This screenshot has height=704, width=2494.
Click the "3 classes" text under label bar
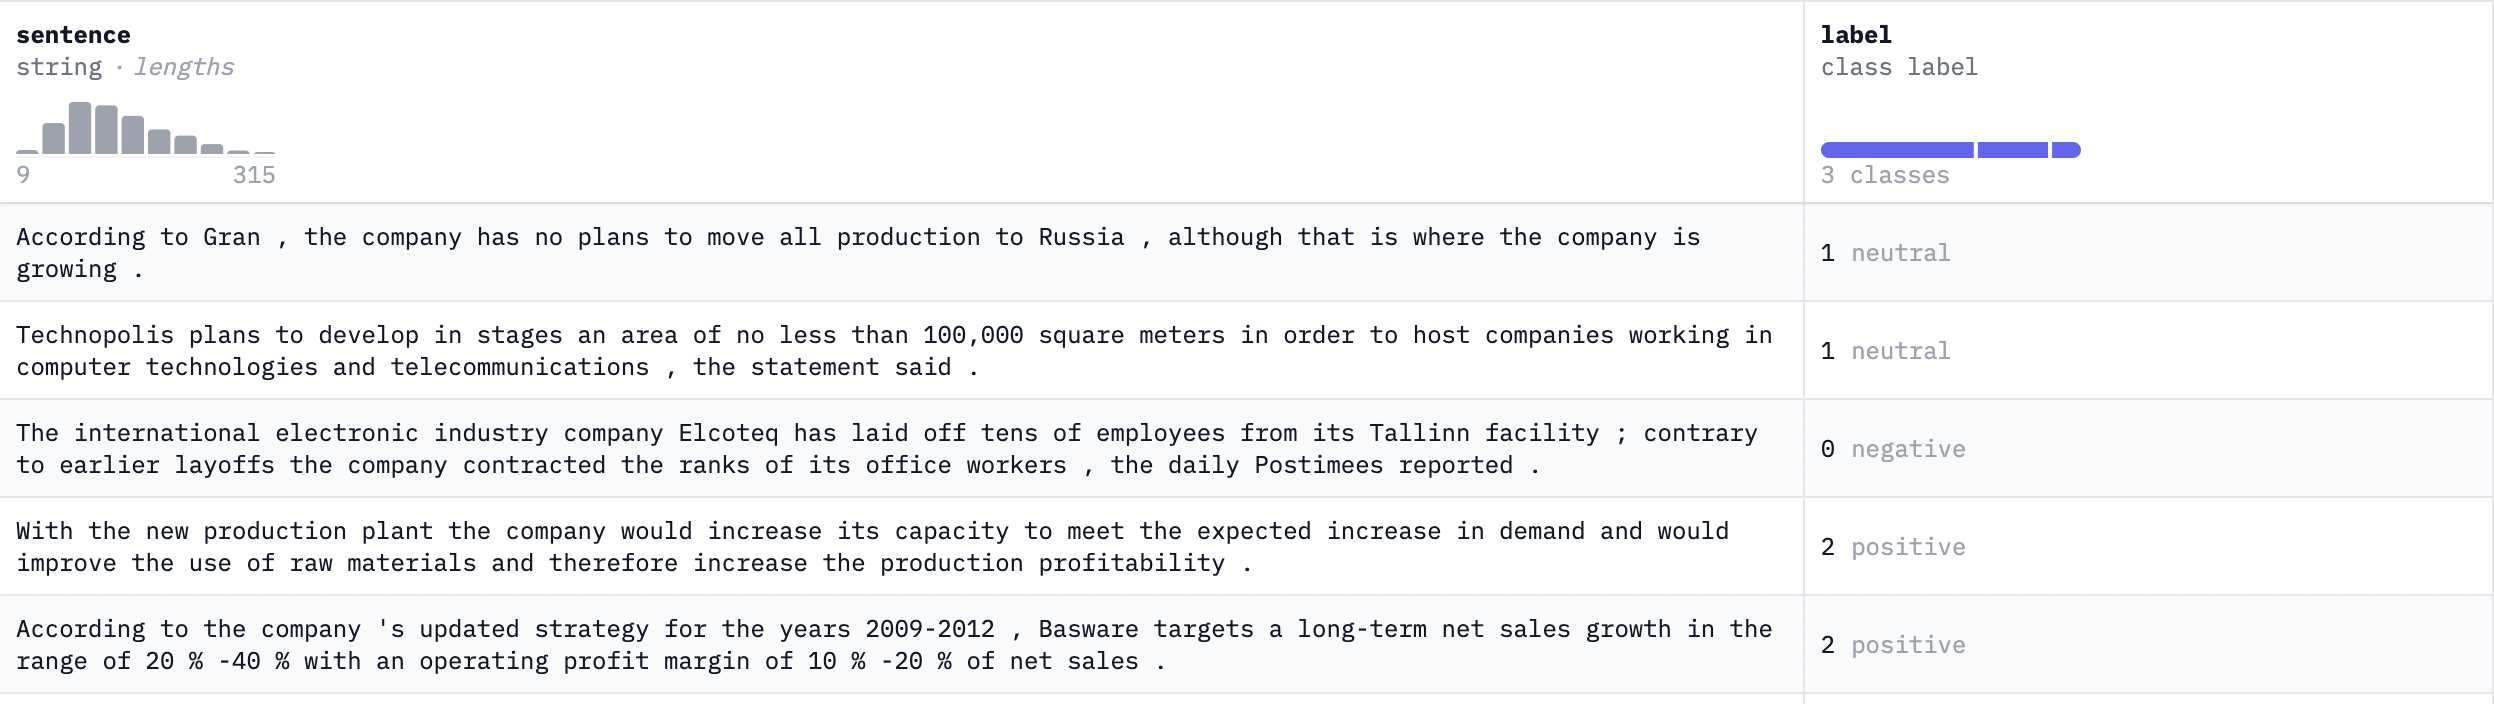pos(1884,175)
